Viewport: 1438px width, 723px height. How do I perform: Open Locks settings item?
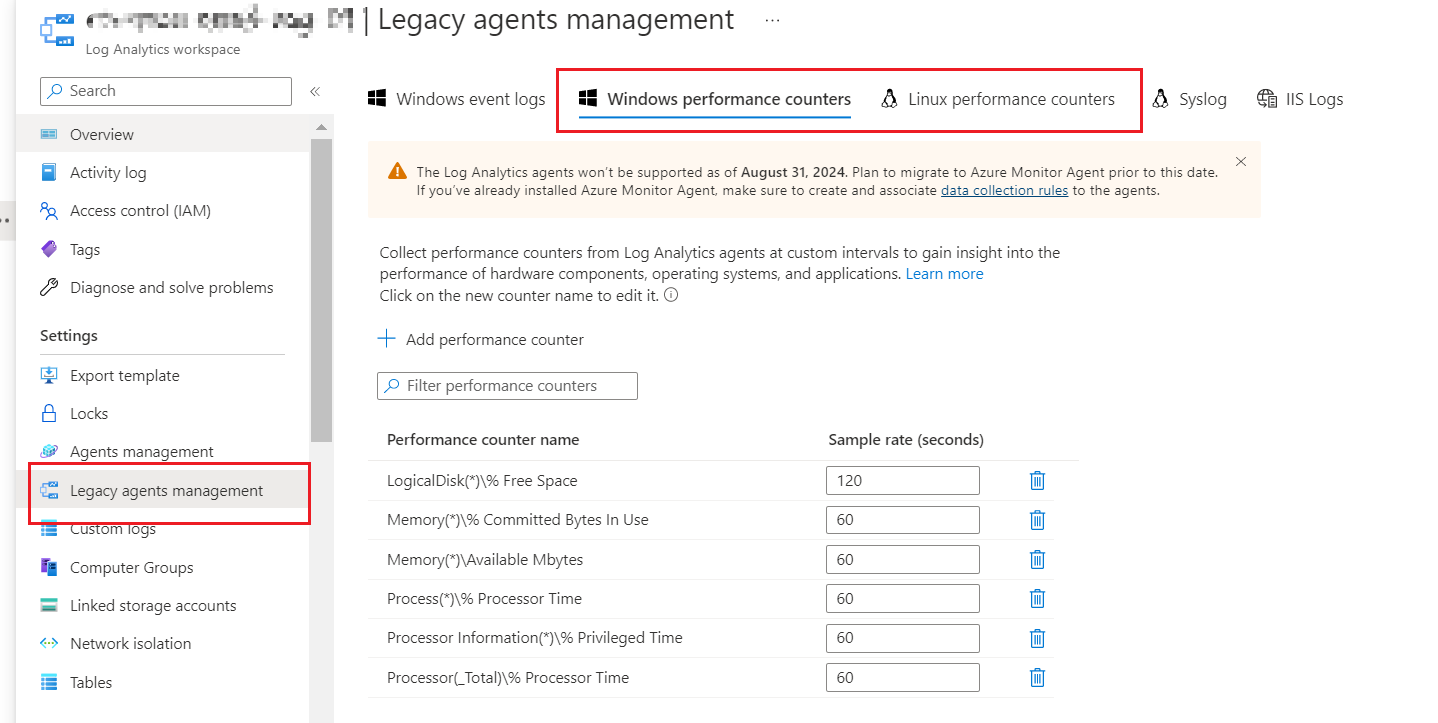(163, 413)
